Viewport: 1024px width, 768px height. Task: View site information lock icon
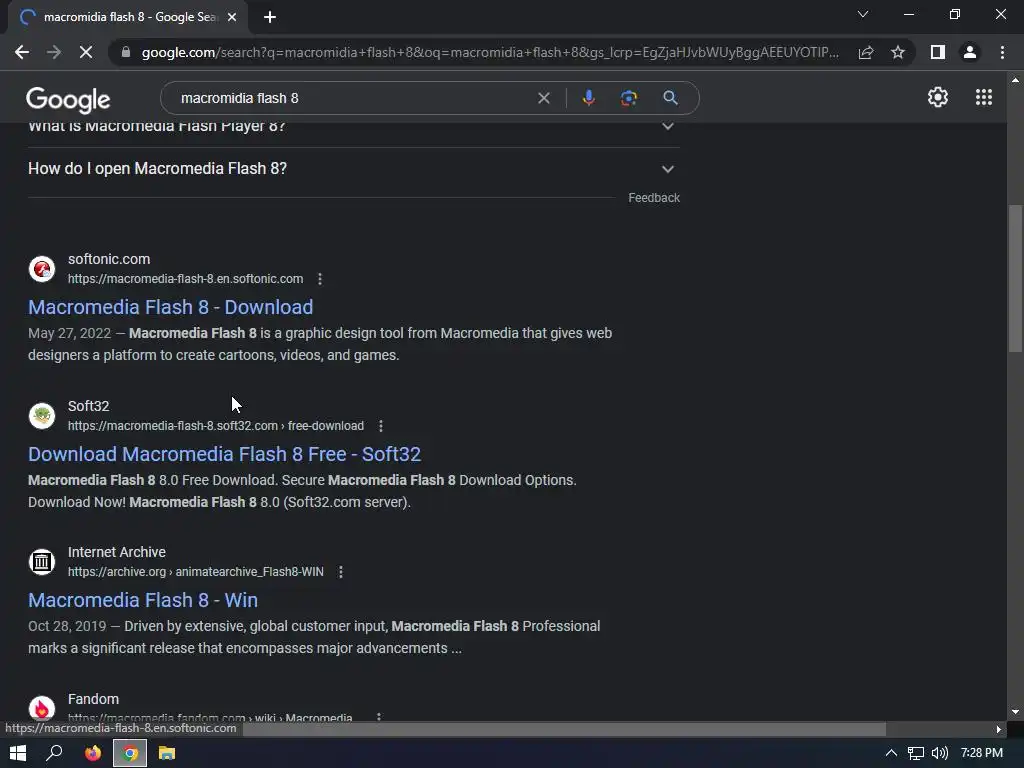click(126, 52)
